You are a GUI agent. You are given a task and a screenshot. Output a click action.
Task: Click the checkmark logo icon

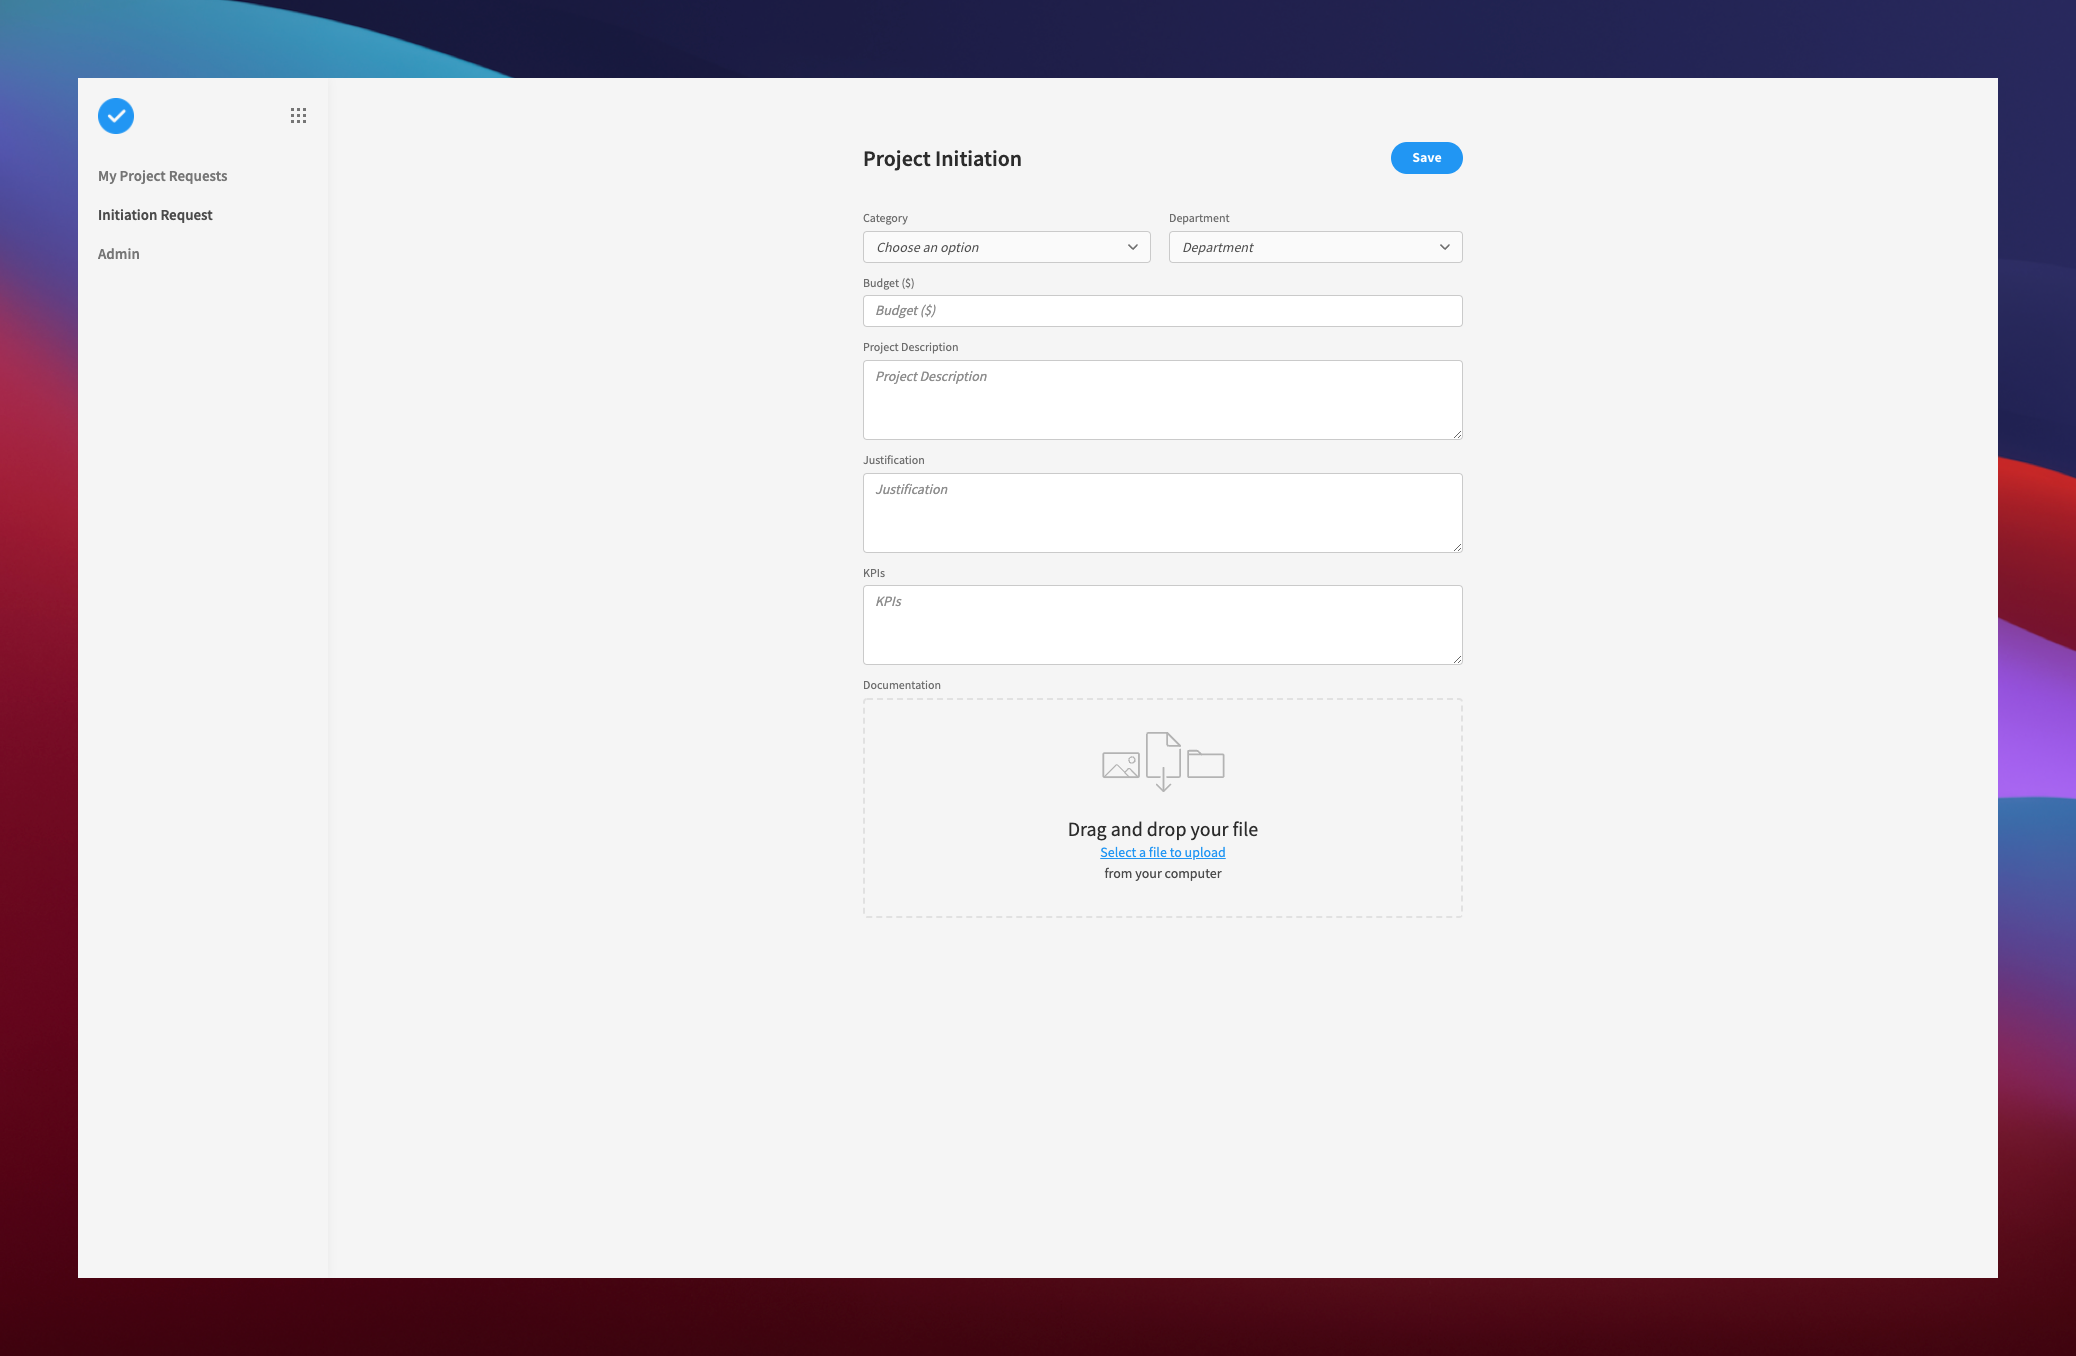[x=117, y=115]
